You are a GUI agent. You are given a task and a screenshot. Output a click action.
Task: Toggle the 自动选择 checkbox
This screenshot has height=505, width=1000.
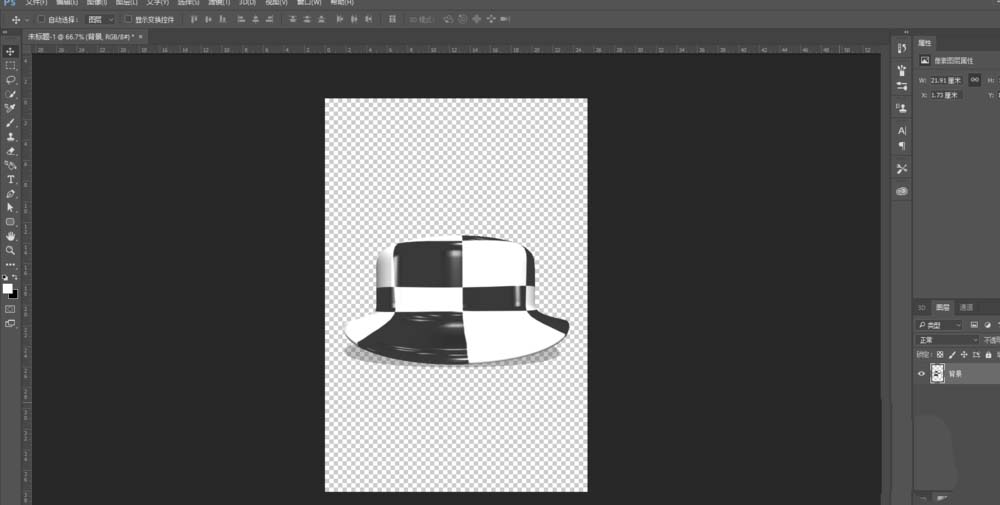click(x=41, y=19)
